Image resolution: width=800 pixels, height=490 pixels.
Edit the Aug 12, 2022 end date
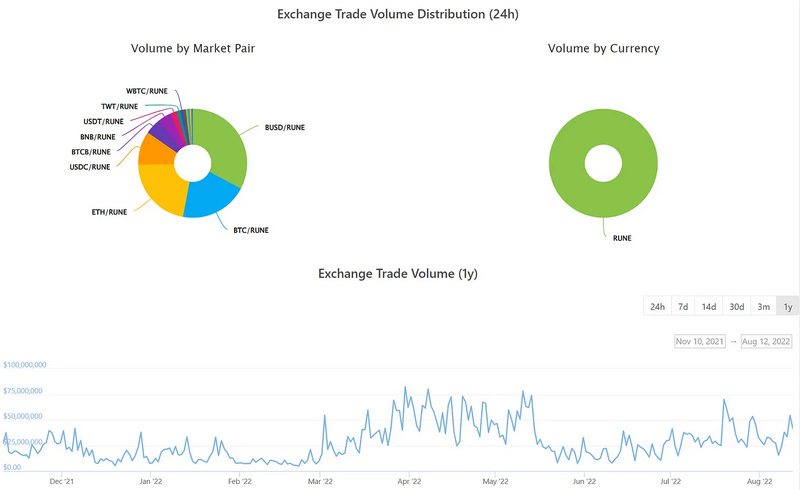[x=767, y=341]
